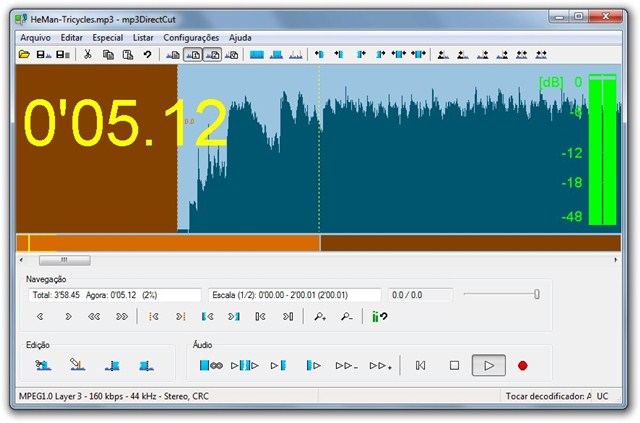Click the play-selection icon between two triangles
The image size is (640, 423).
[x=245, y=365]
